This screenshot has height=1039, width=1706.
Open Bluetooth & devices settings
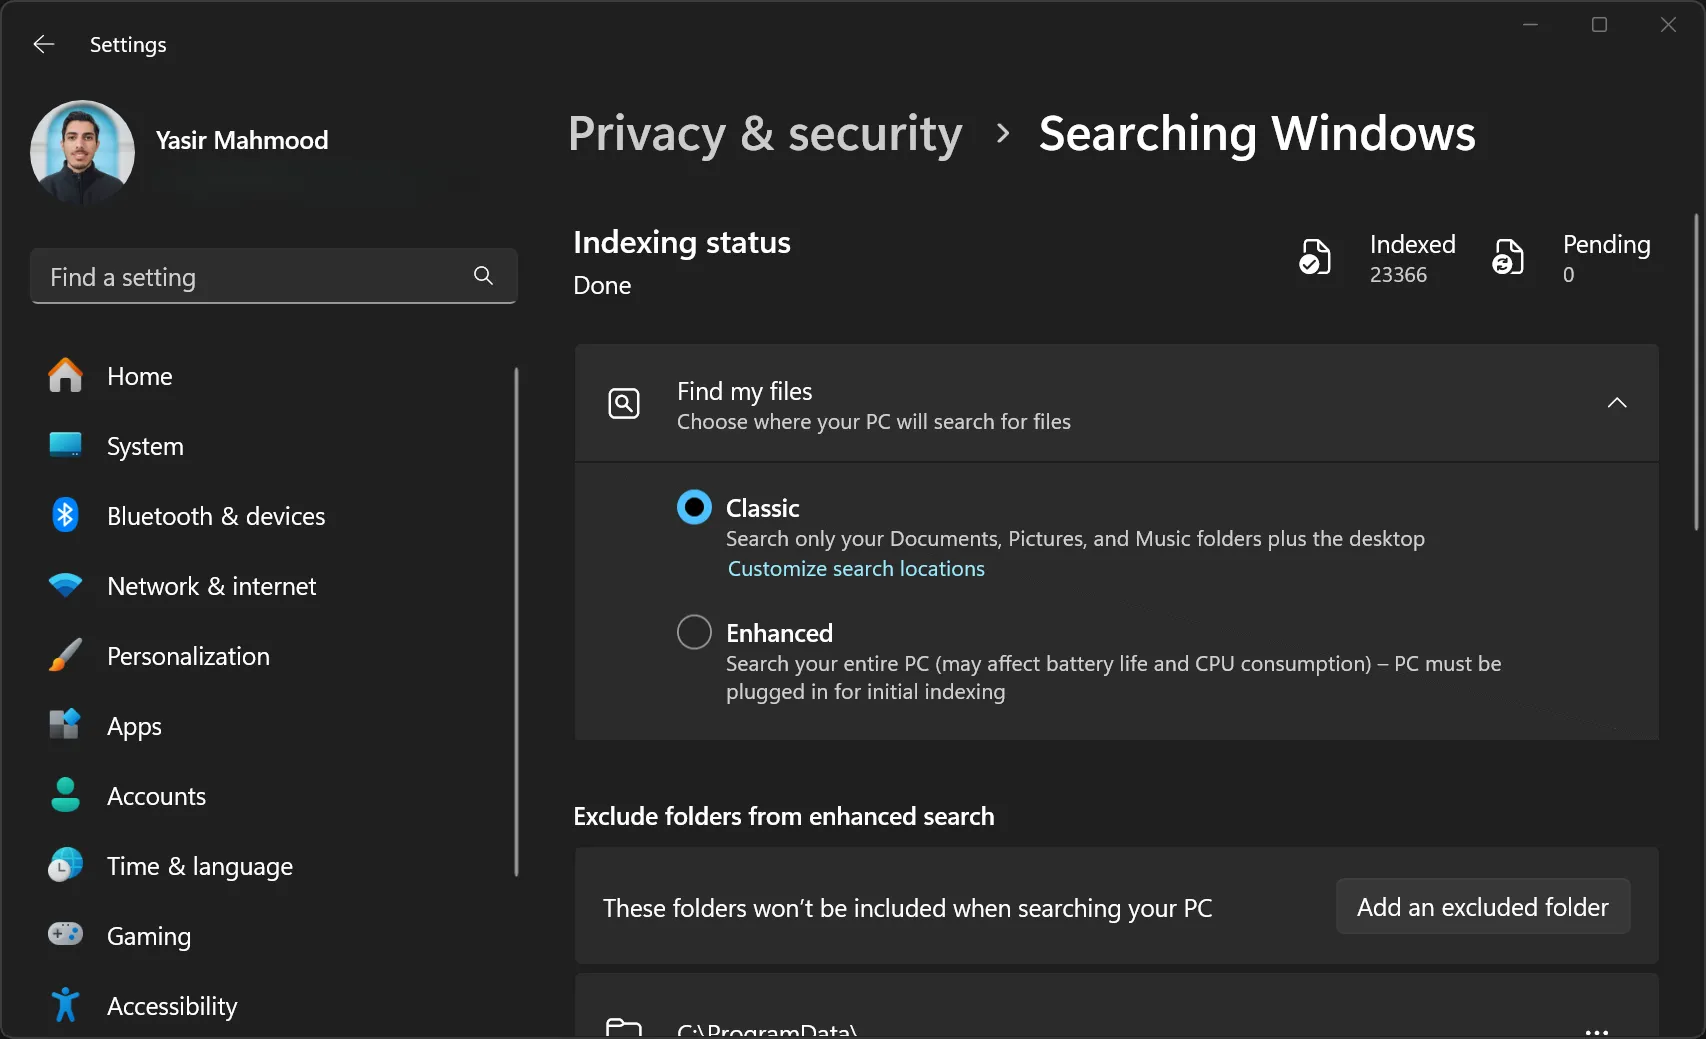215,516
